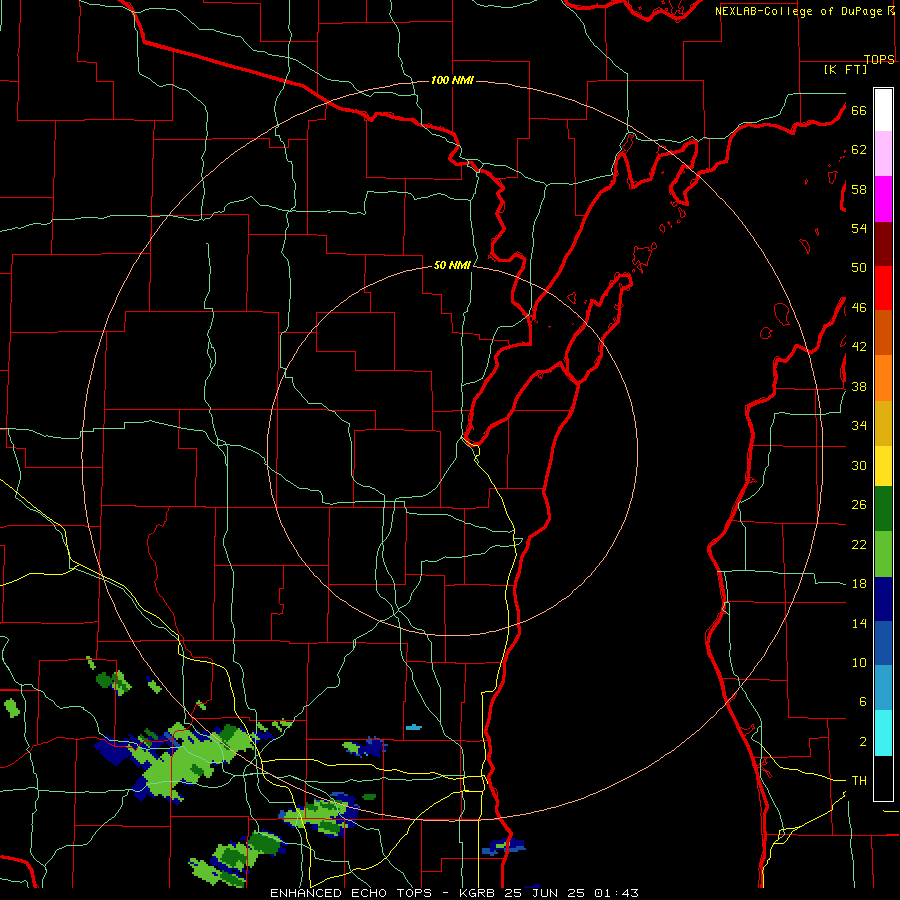900x900 pixels.
Task: Click the legend value 50 in the color scale
Action: point(859,267)
